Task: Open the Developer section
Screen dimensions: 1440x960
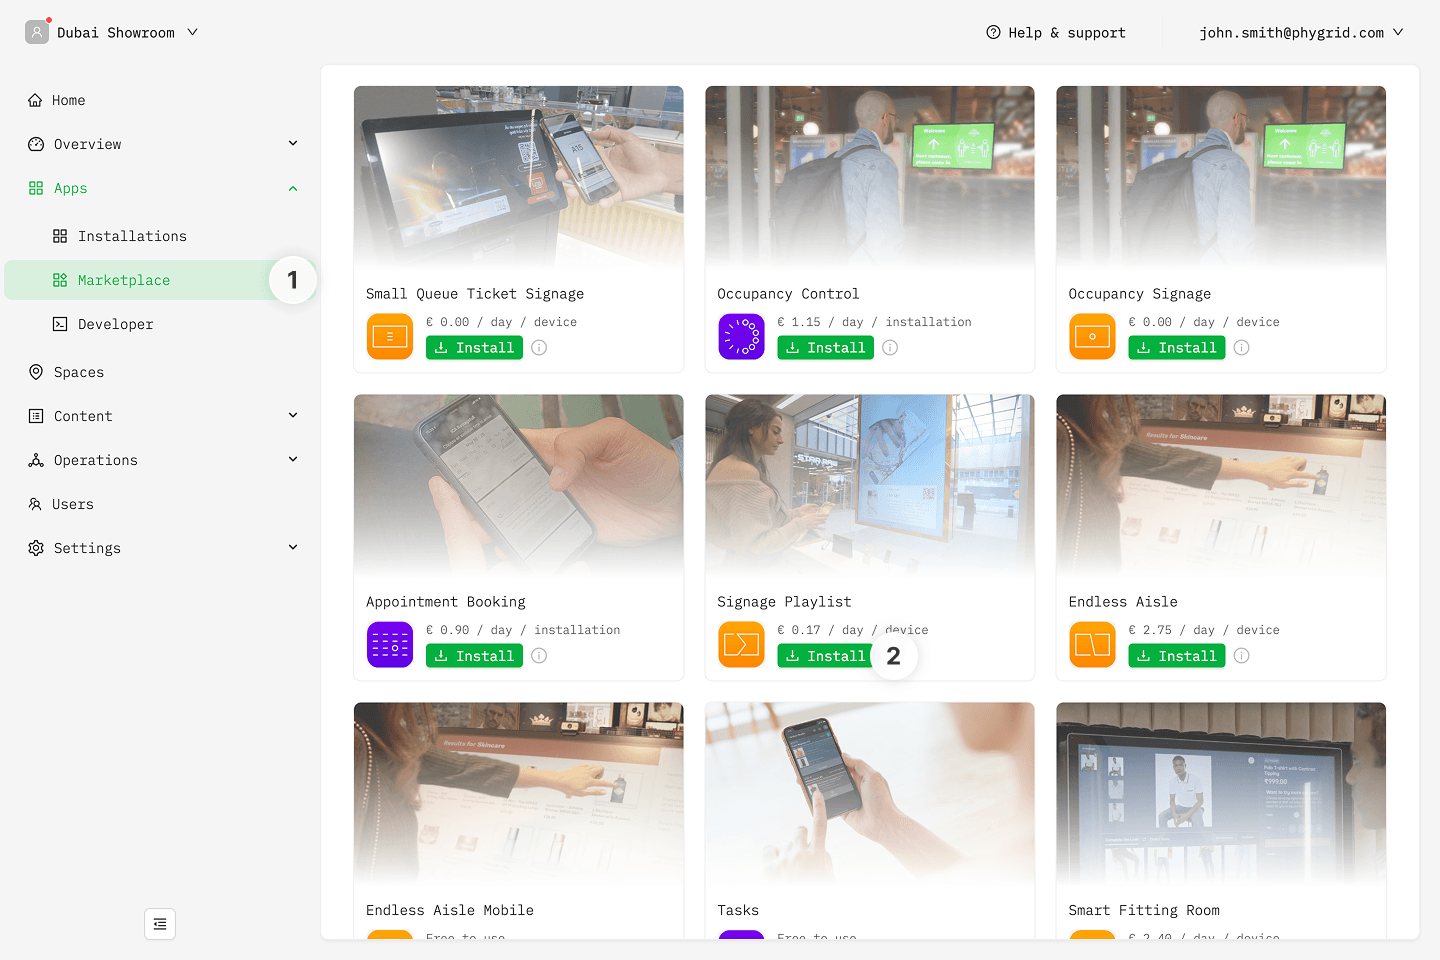Action: [x=115, y=324]
